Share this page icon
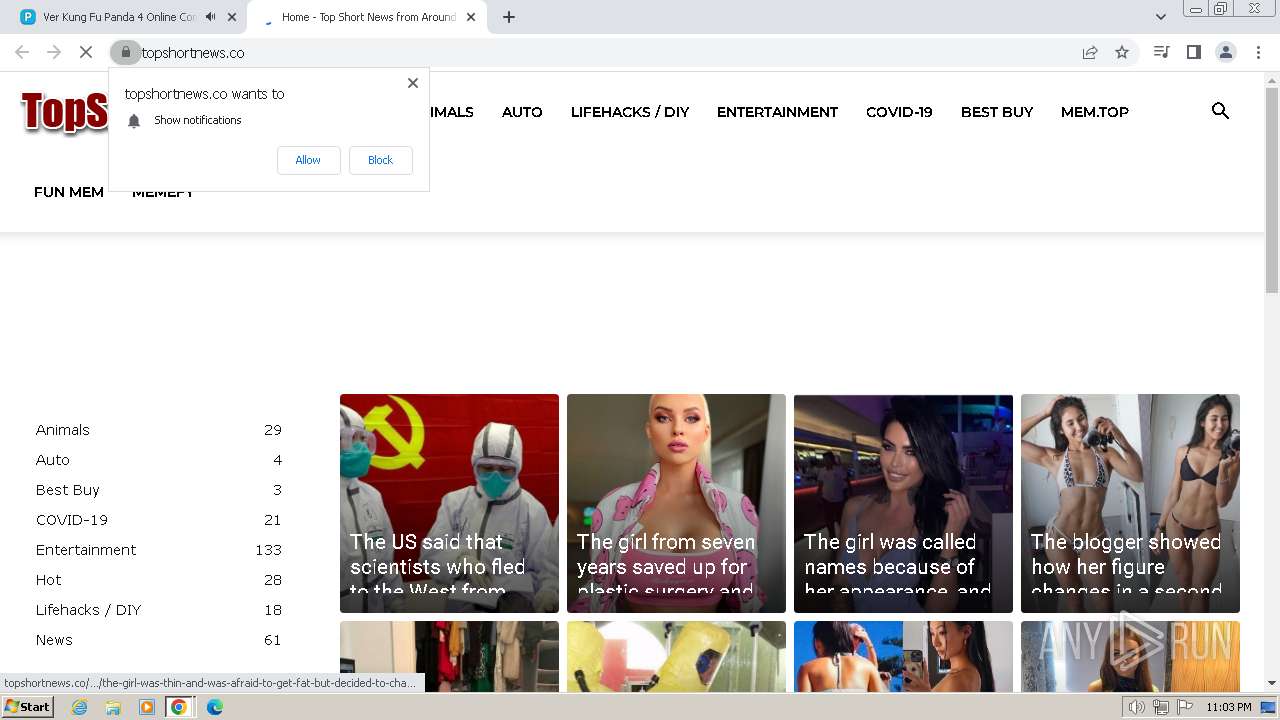This screenshot has width=1280, height=720. click(1090, 52)
